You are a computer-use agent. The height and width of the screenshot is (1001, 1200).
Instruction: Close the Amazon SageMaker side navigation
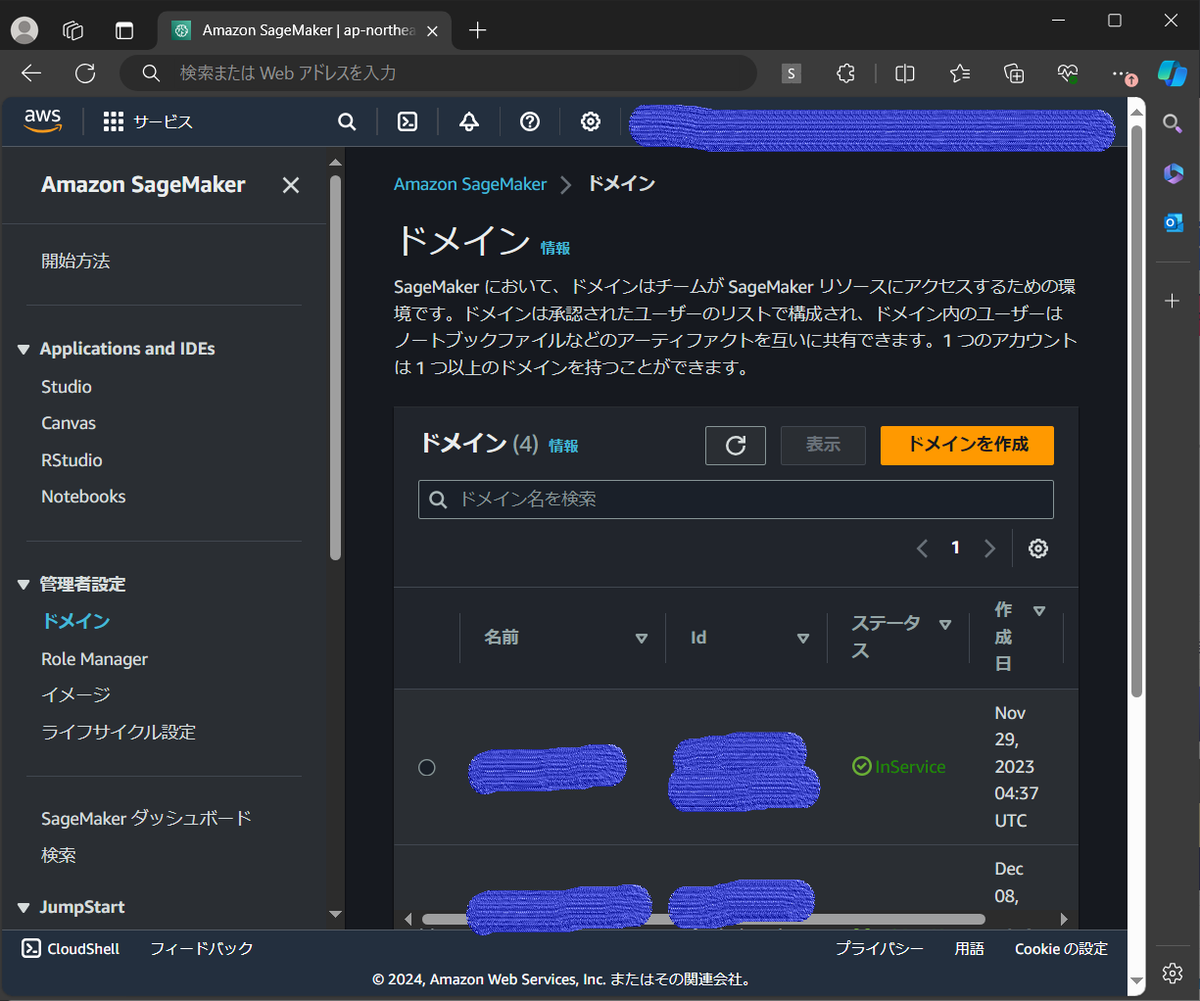(291, 185)
